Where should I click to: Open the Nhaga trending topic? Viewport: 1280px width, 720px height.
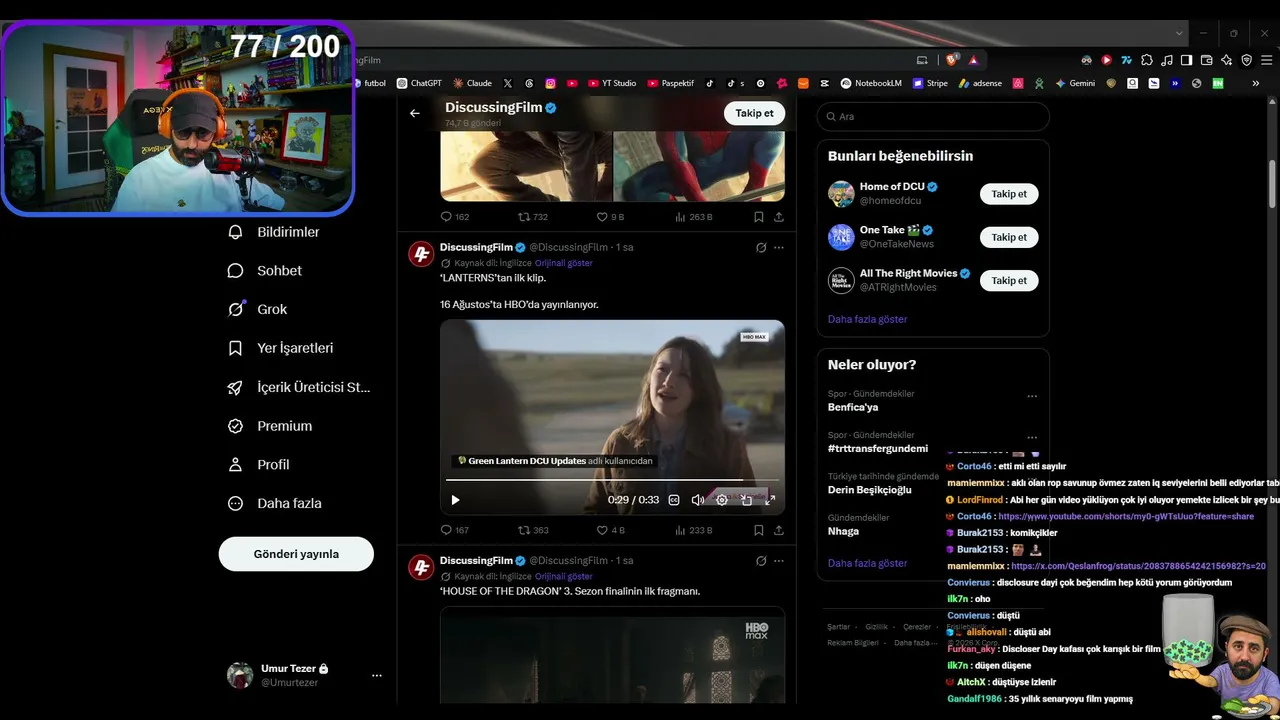pyautogui.click(x=843, y=531)
